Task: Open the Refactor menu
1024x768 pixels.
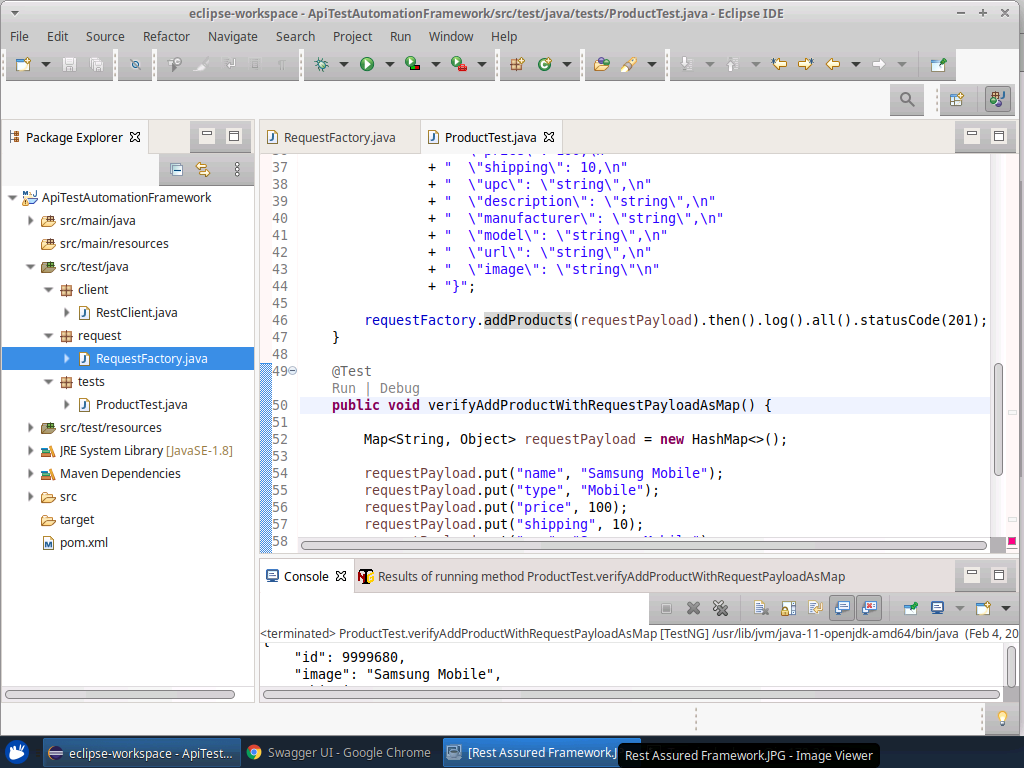Action: 166,36
